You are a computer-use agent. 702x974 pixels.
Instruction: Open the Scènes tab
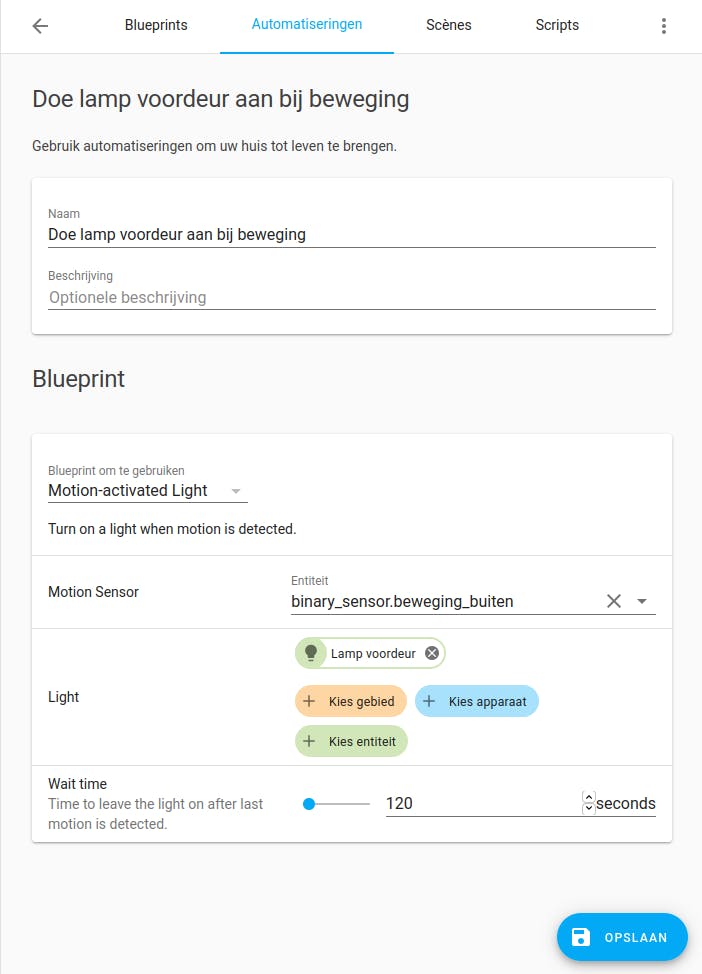click(449, 26)
